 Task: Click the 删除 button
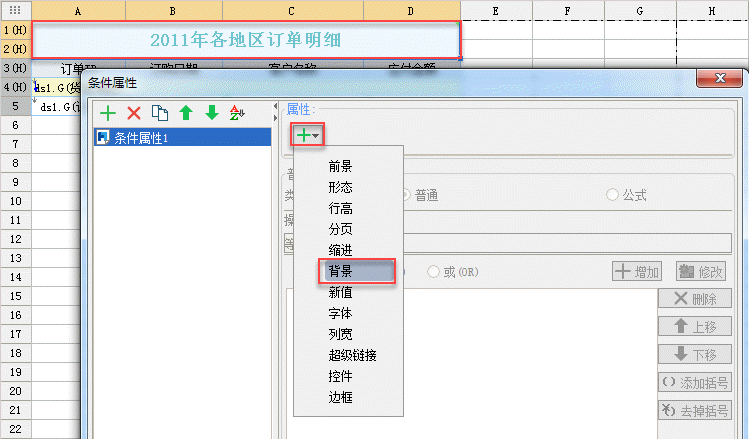pyautogui.click(x=695, y=299)
